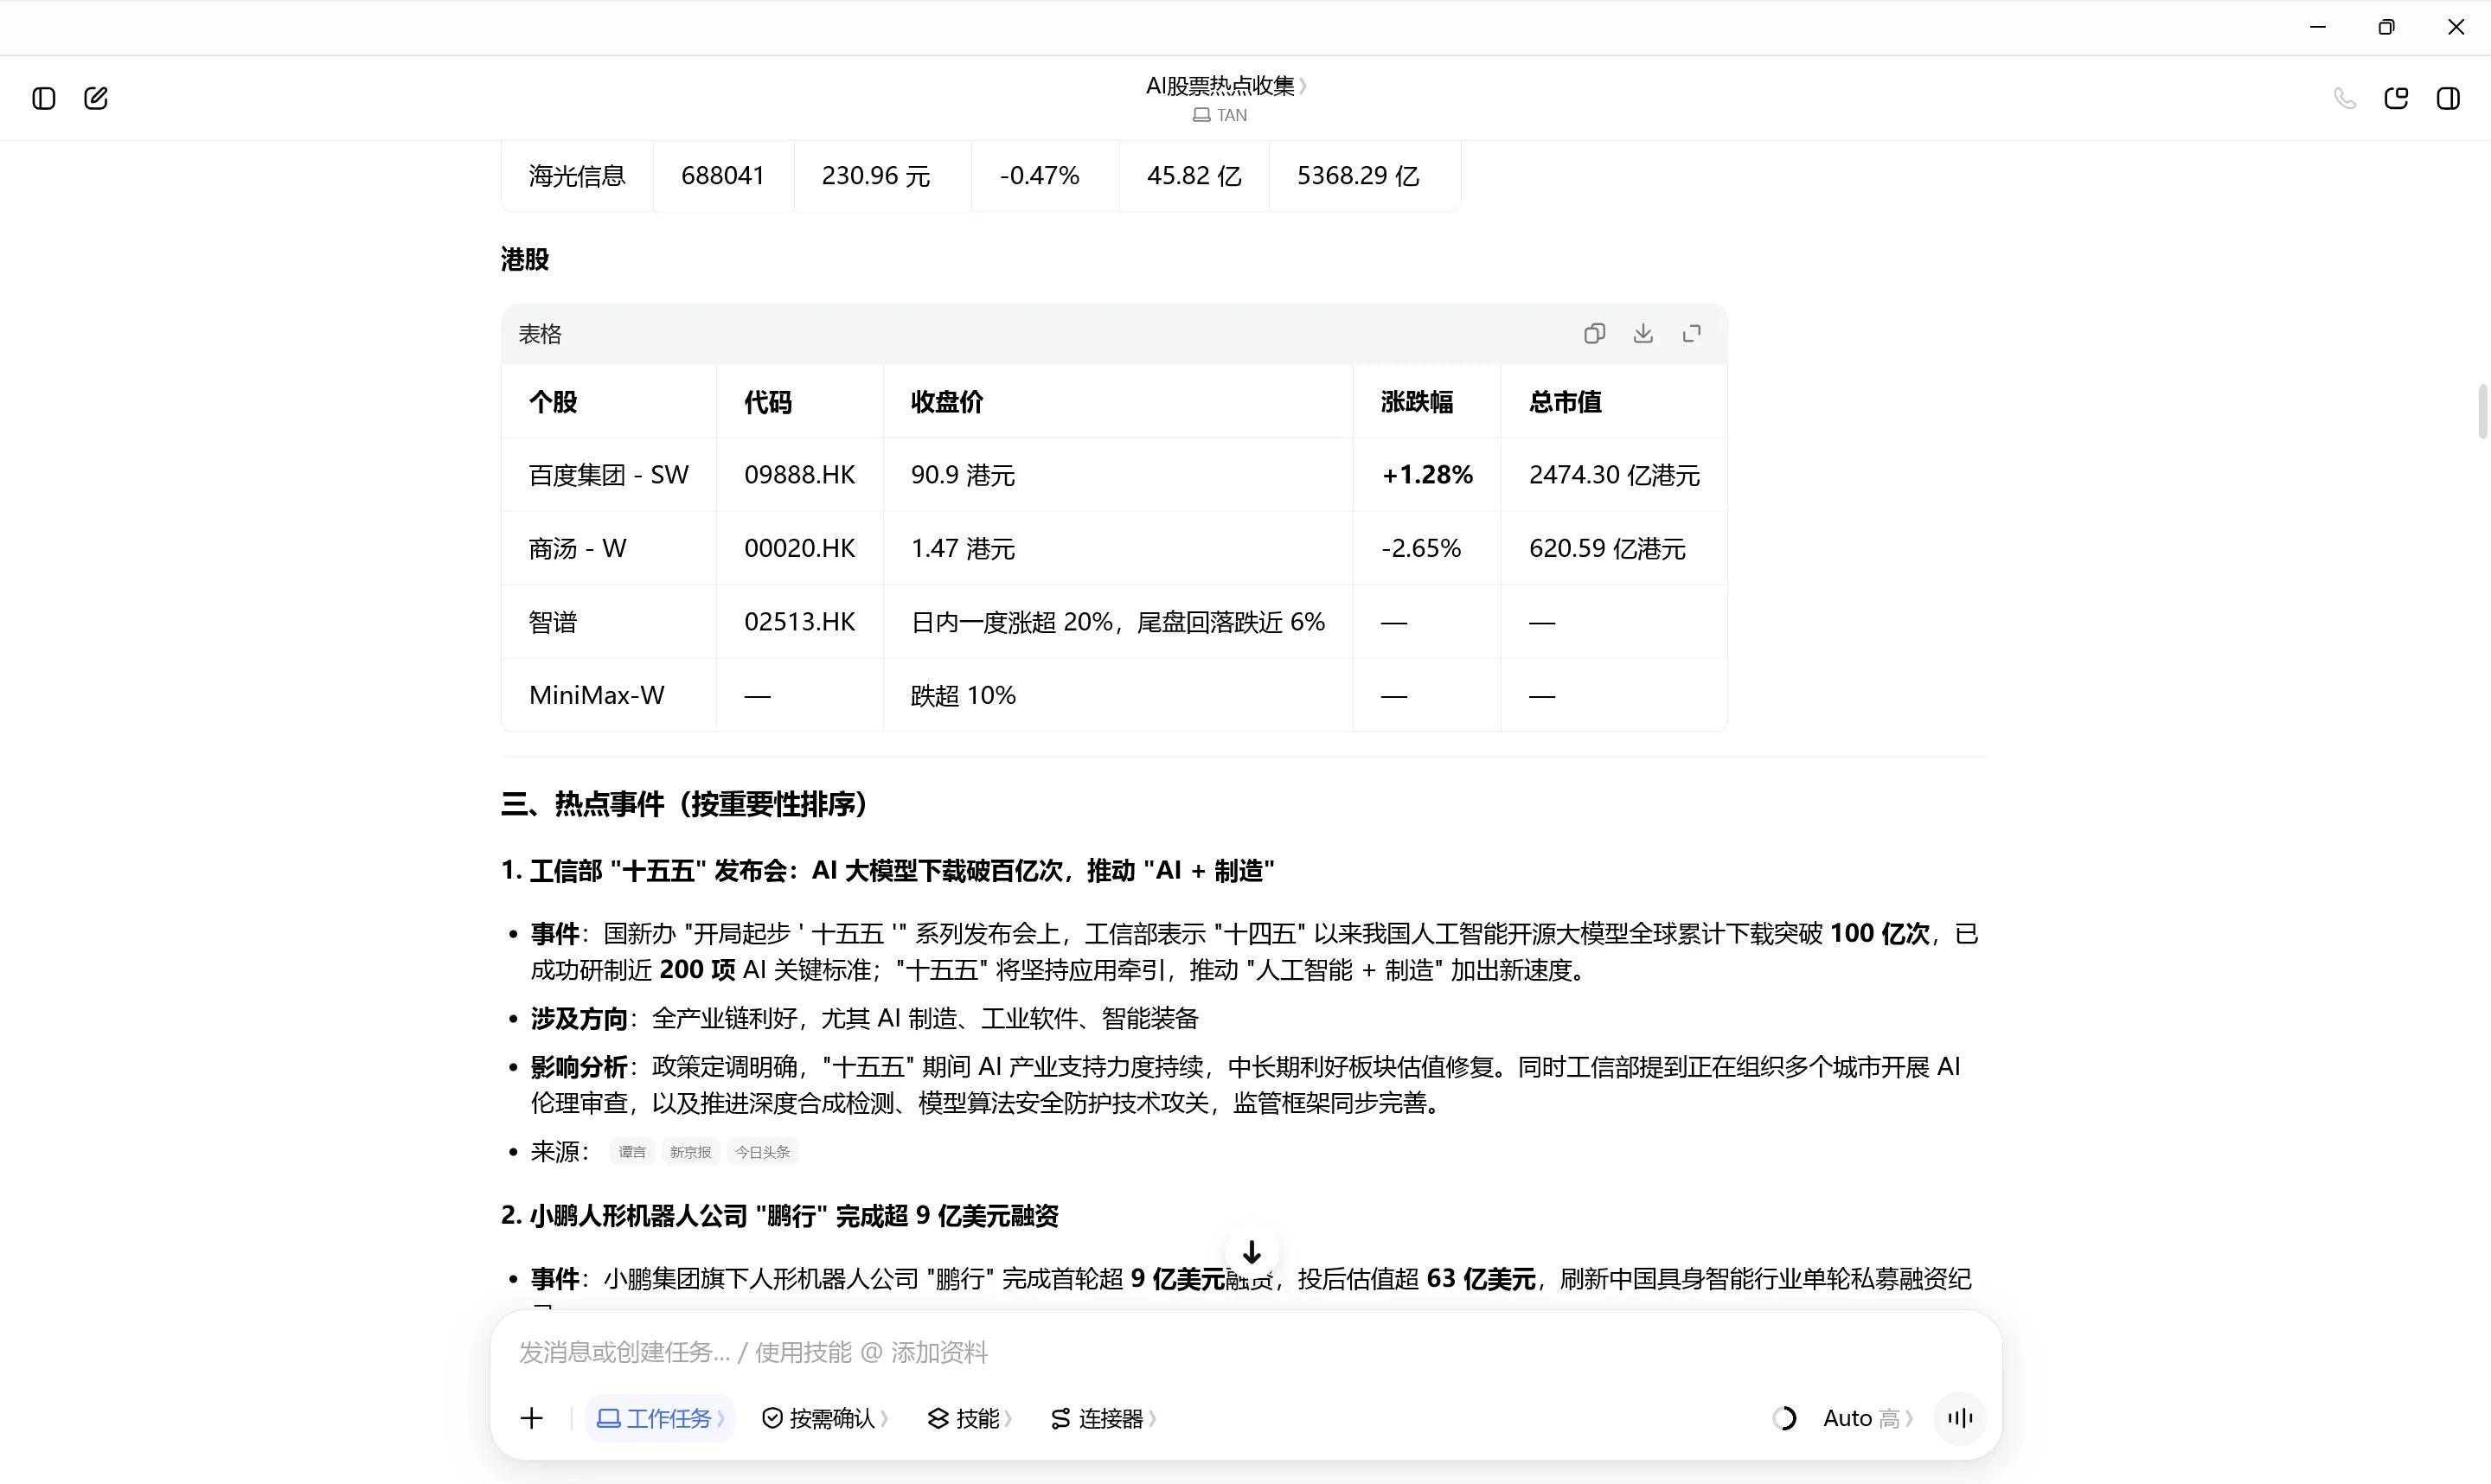Click the loading spinner beside Auto

pos(1785,1418)
